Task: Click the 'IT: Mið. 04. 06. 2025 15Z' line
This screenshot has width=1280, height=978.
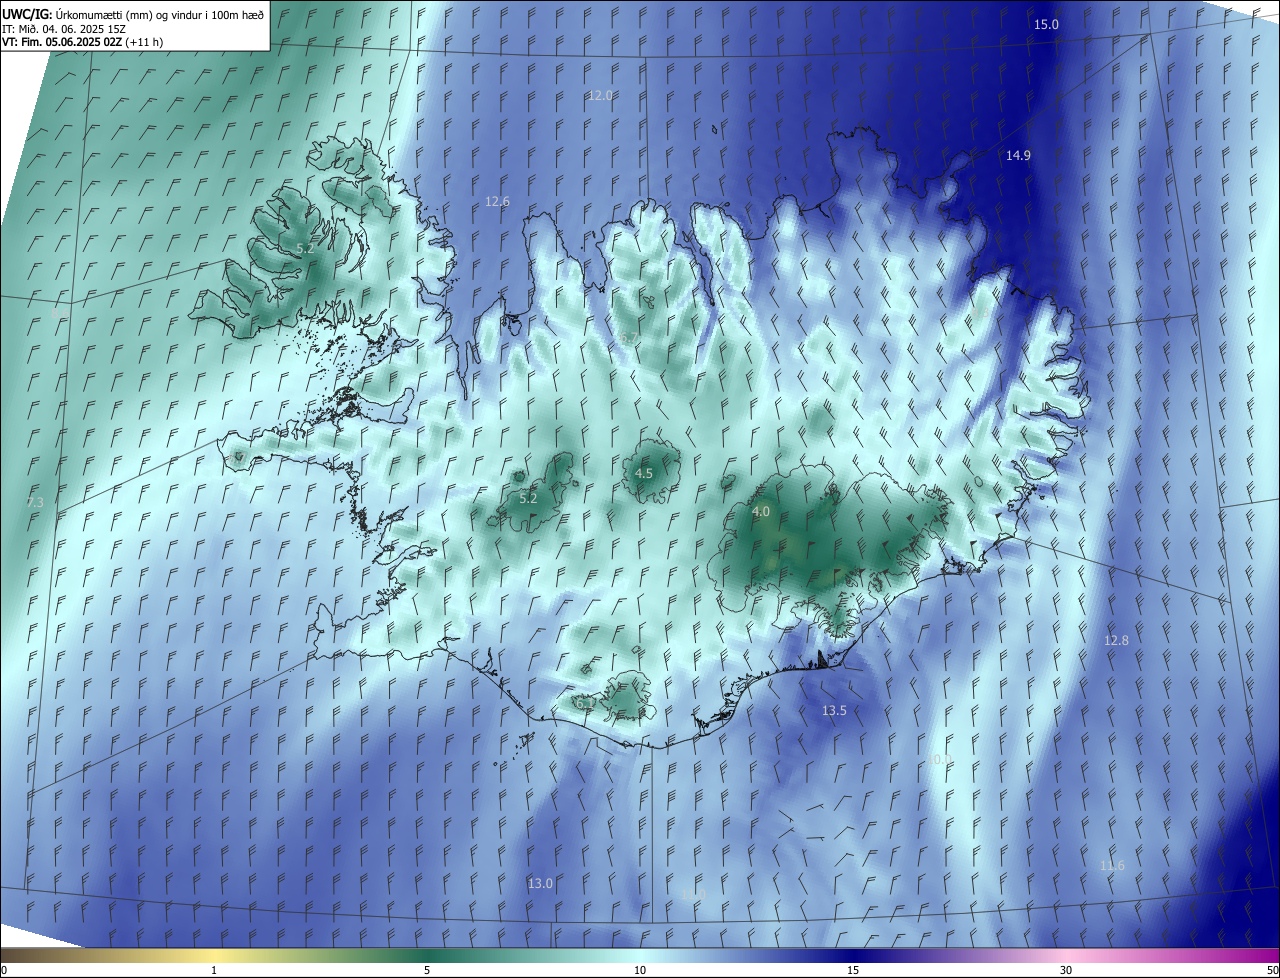Action: (63, 28)
